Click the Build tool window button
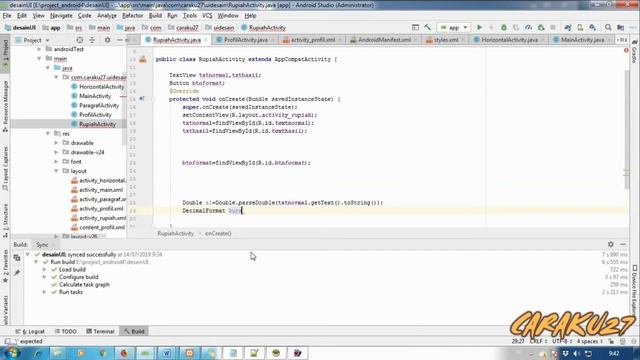This screenshot has width=640, height=360. (134, 331)
